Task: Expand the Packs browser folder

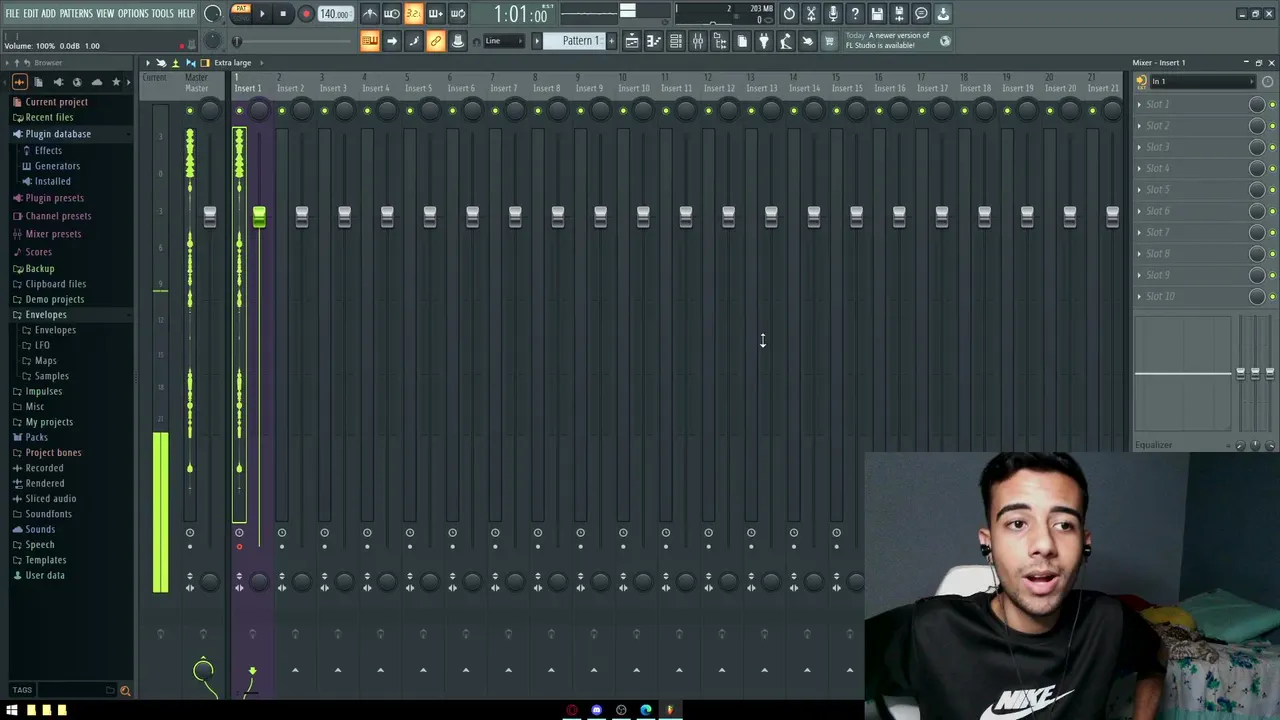Action: coord(36,437)
